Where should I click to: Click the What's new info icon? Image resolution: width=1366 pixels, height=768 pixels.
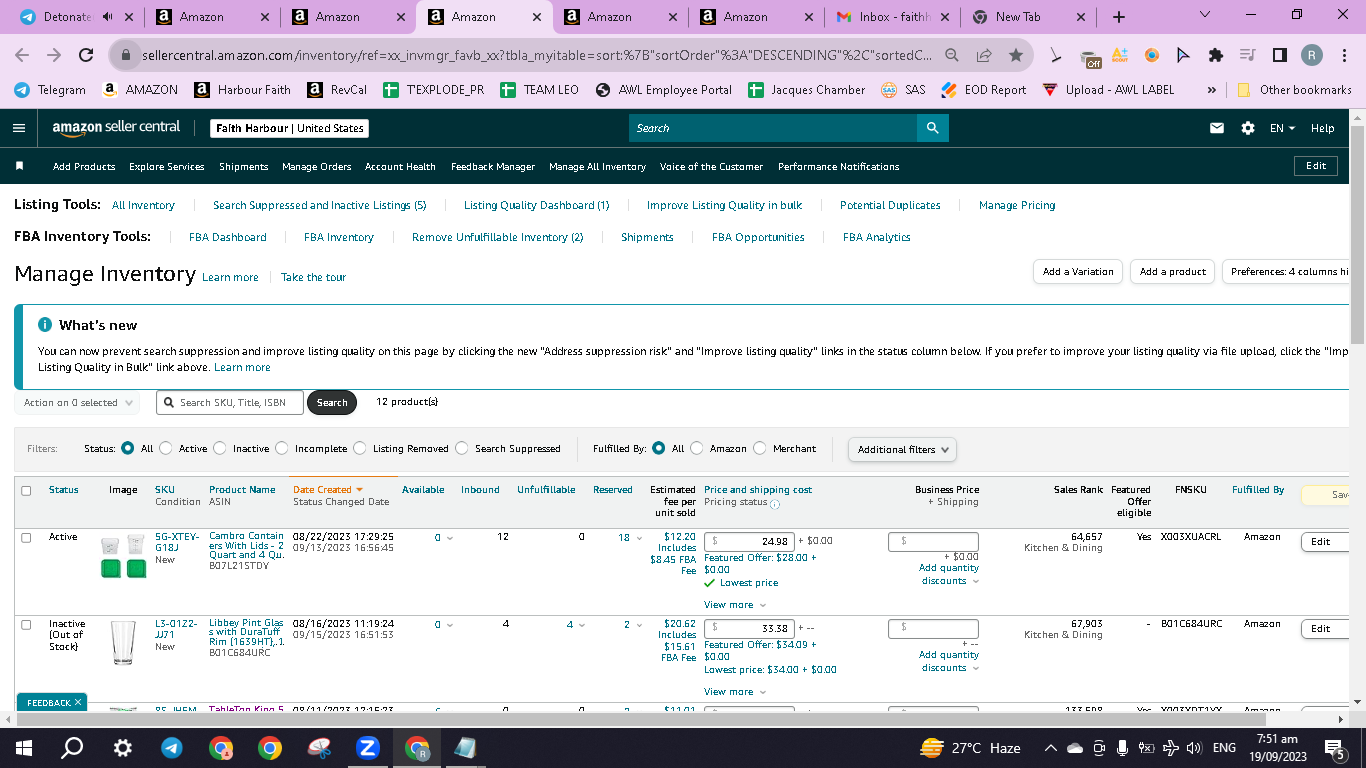tap(45, 325)
